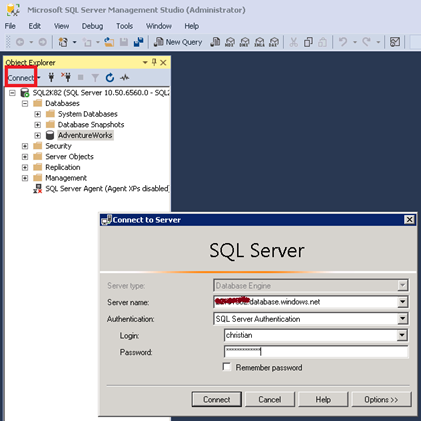Viewport: 421px width, 421px height.
Task: Open the View menu
Action: 61,26
